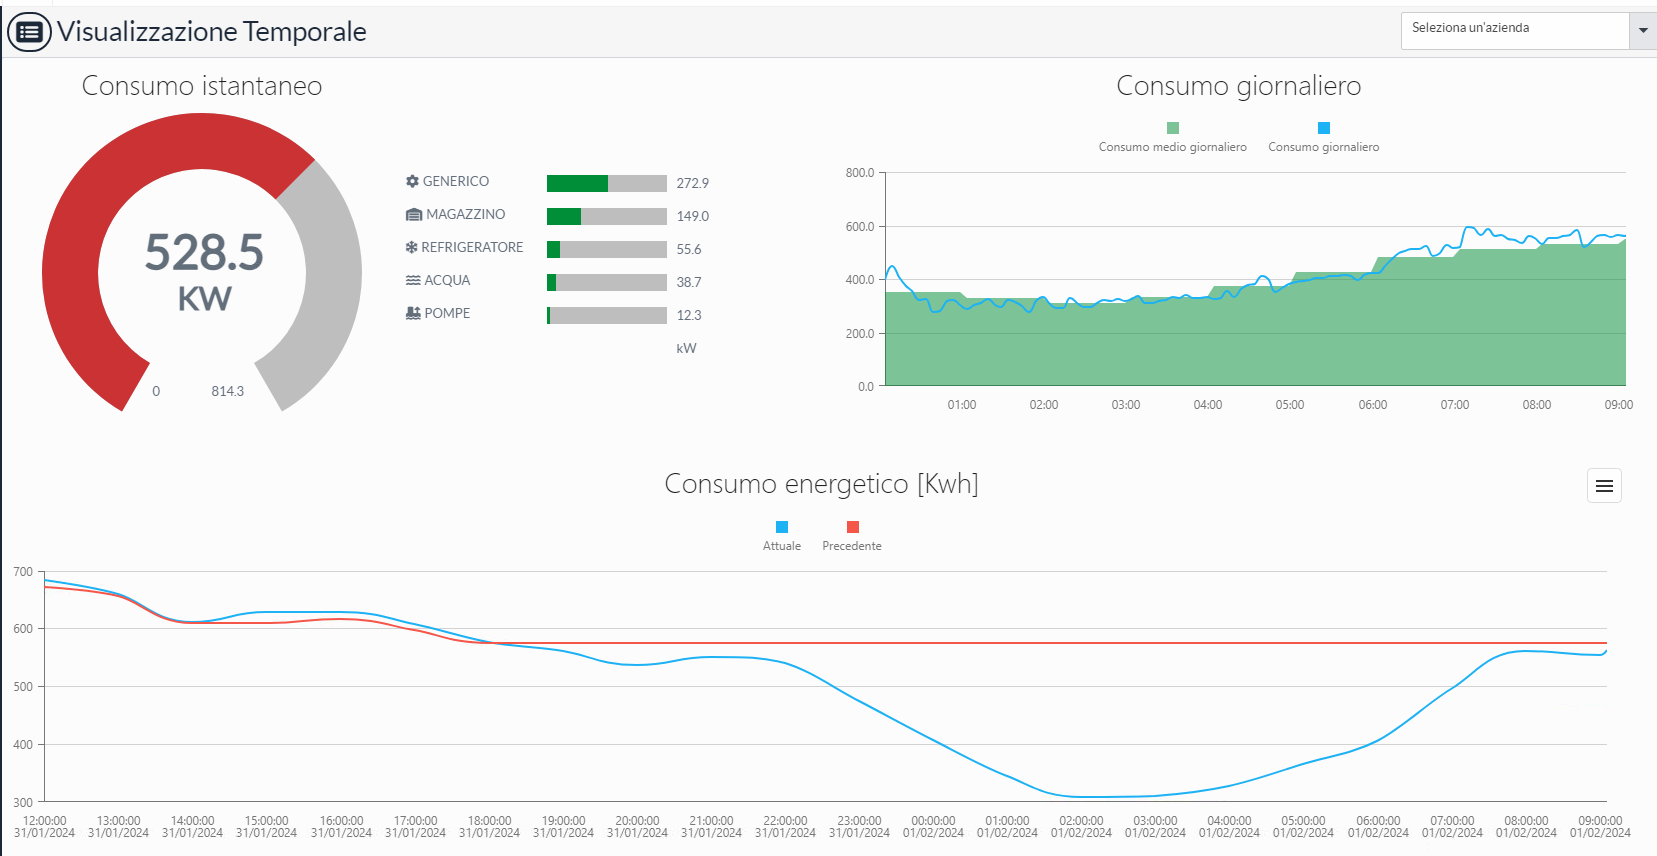This screenshot has height=856, width=1657.
Task: Click the GENERICO progress bar
Action: [x=607, y=183]
